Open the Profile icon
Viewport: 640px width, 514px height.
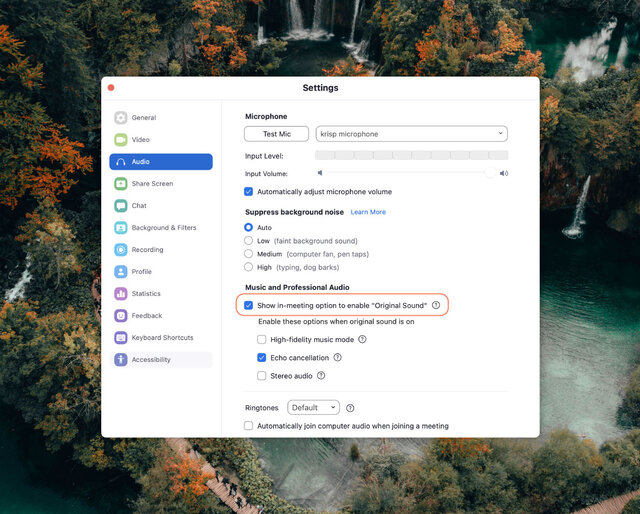point(120,271)
